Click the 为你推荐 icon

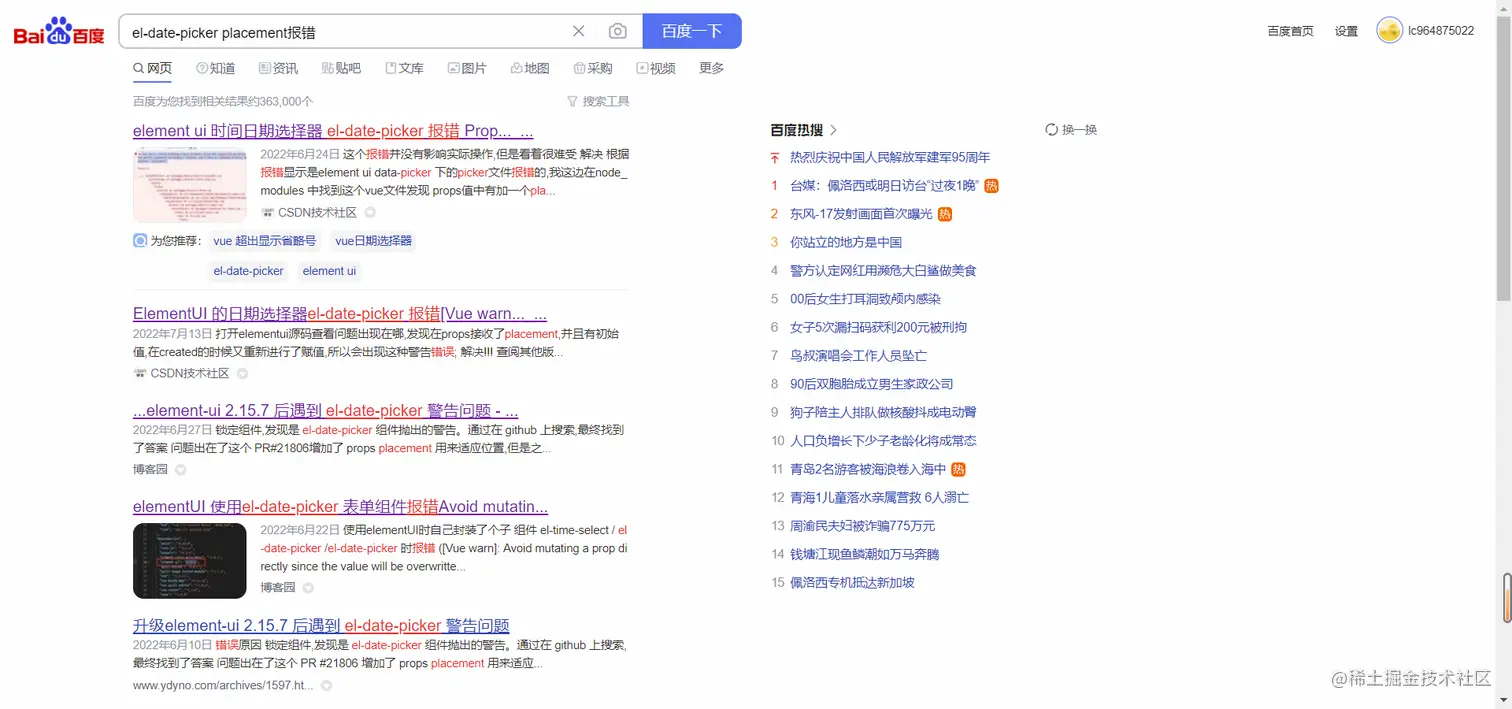pos(140,241)
